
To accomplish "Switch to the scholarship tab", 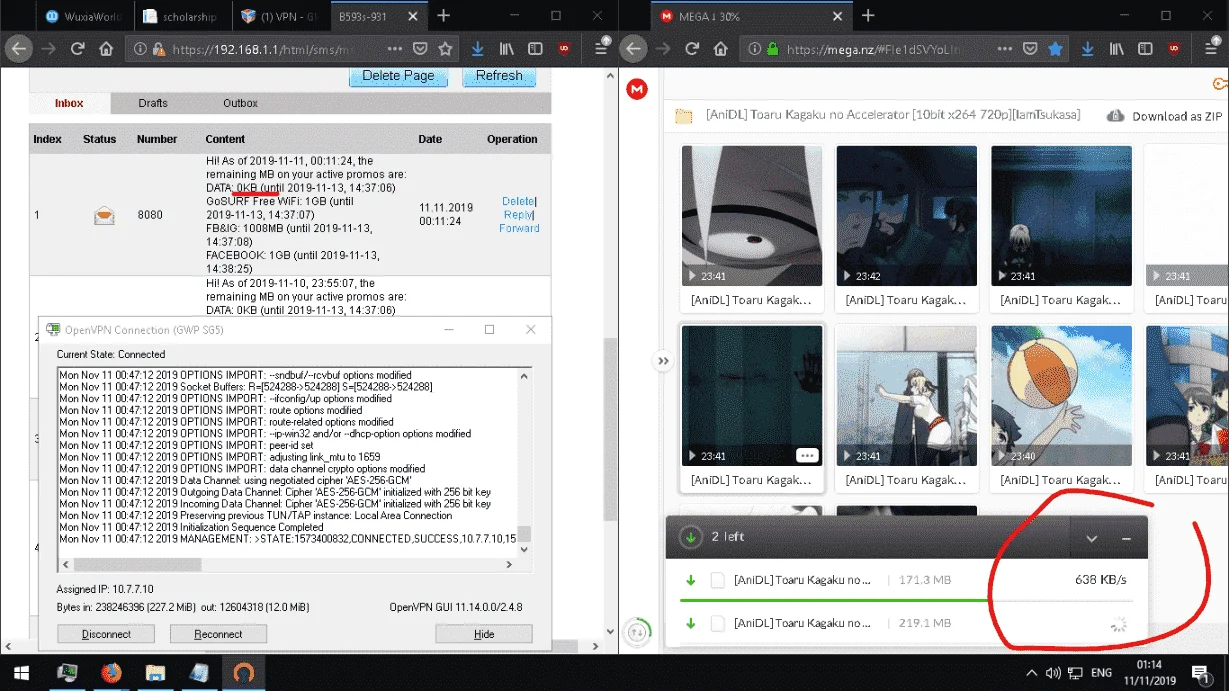I will click(x=182, y=16).
